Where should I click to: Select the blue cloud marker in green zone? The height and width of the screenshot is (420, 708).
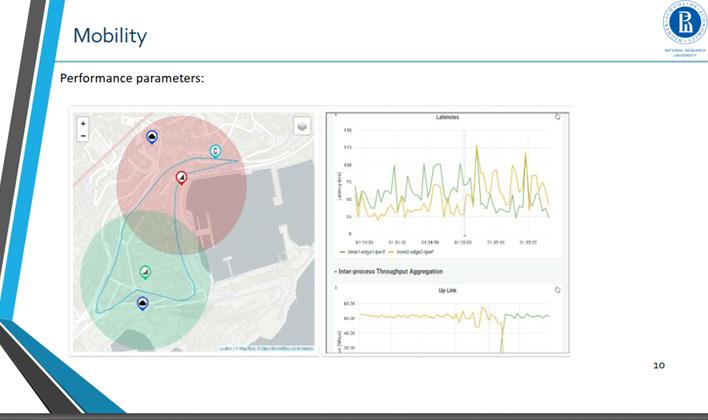(x=143, y=303)
